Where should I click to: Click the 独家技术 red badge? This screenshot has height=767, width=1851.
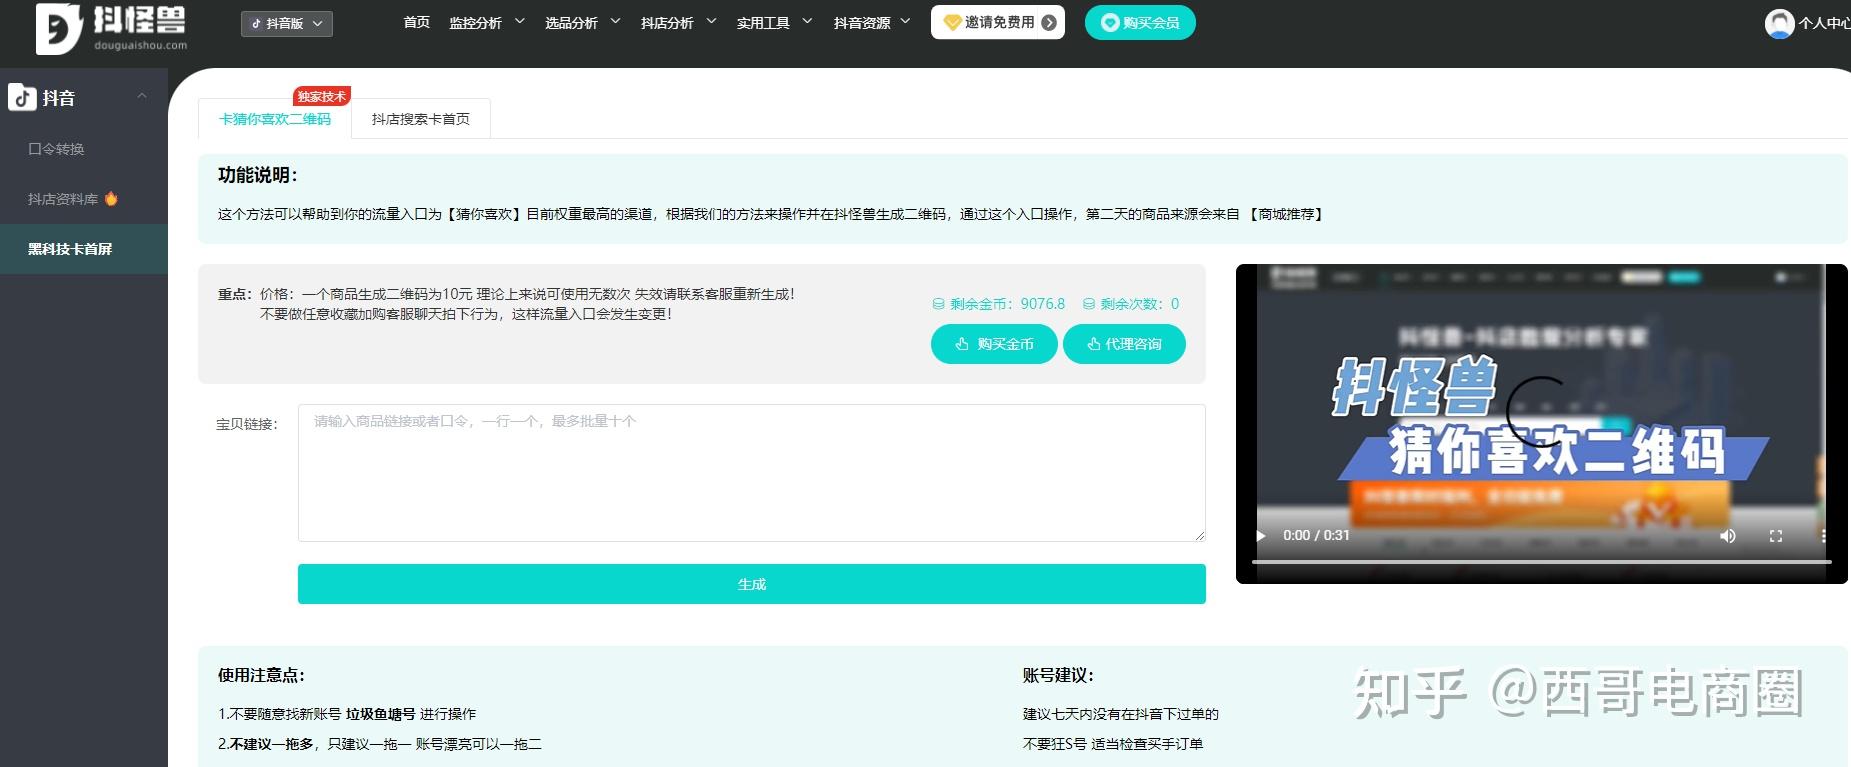pos(321,96)
